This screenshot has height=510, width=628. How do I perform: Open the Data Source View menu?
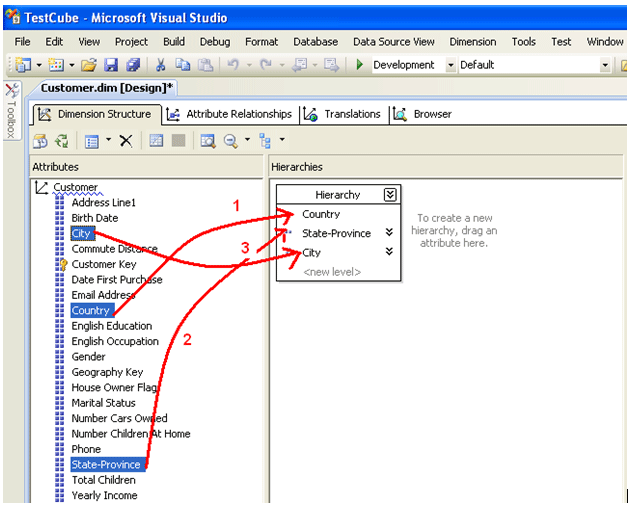click(394, 42)
